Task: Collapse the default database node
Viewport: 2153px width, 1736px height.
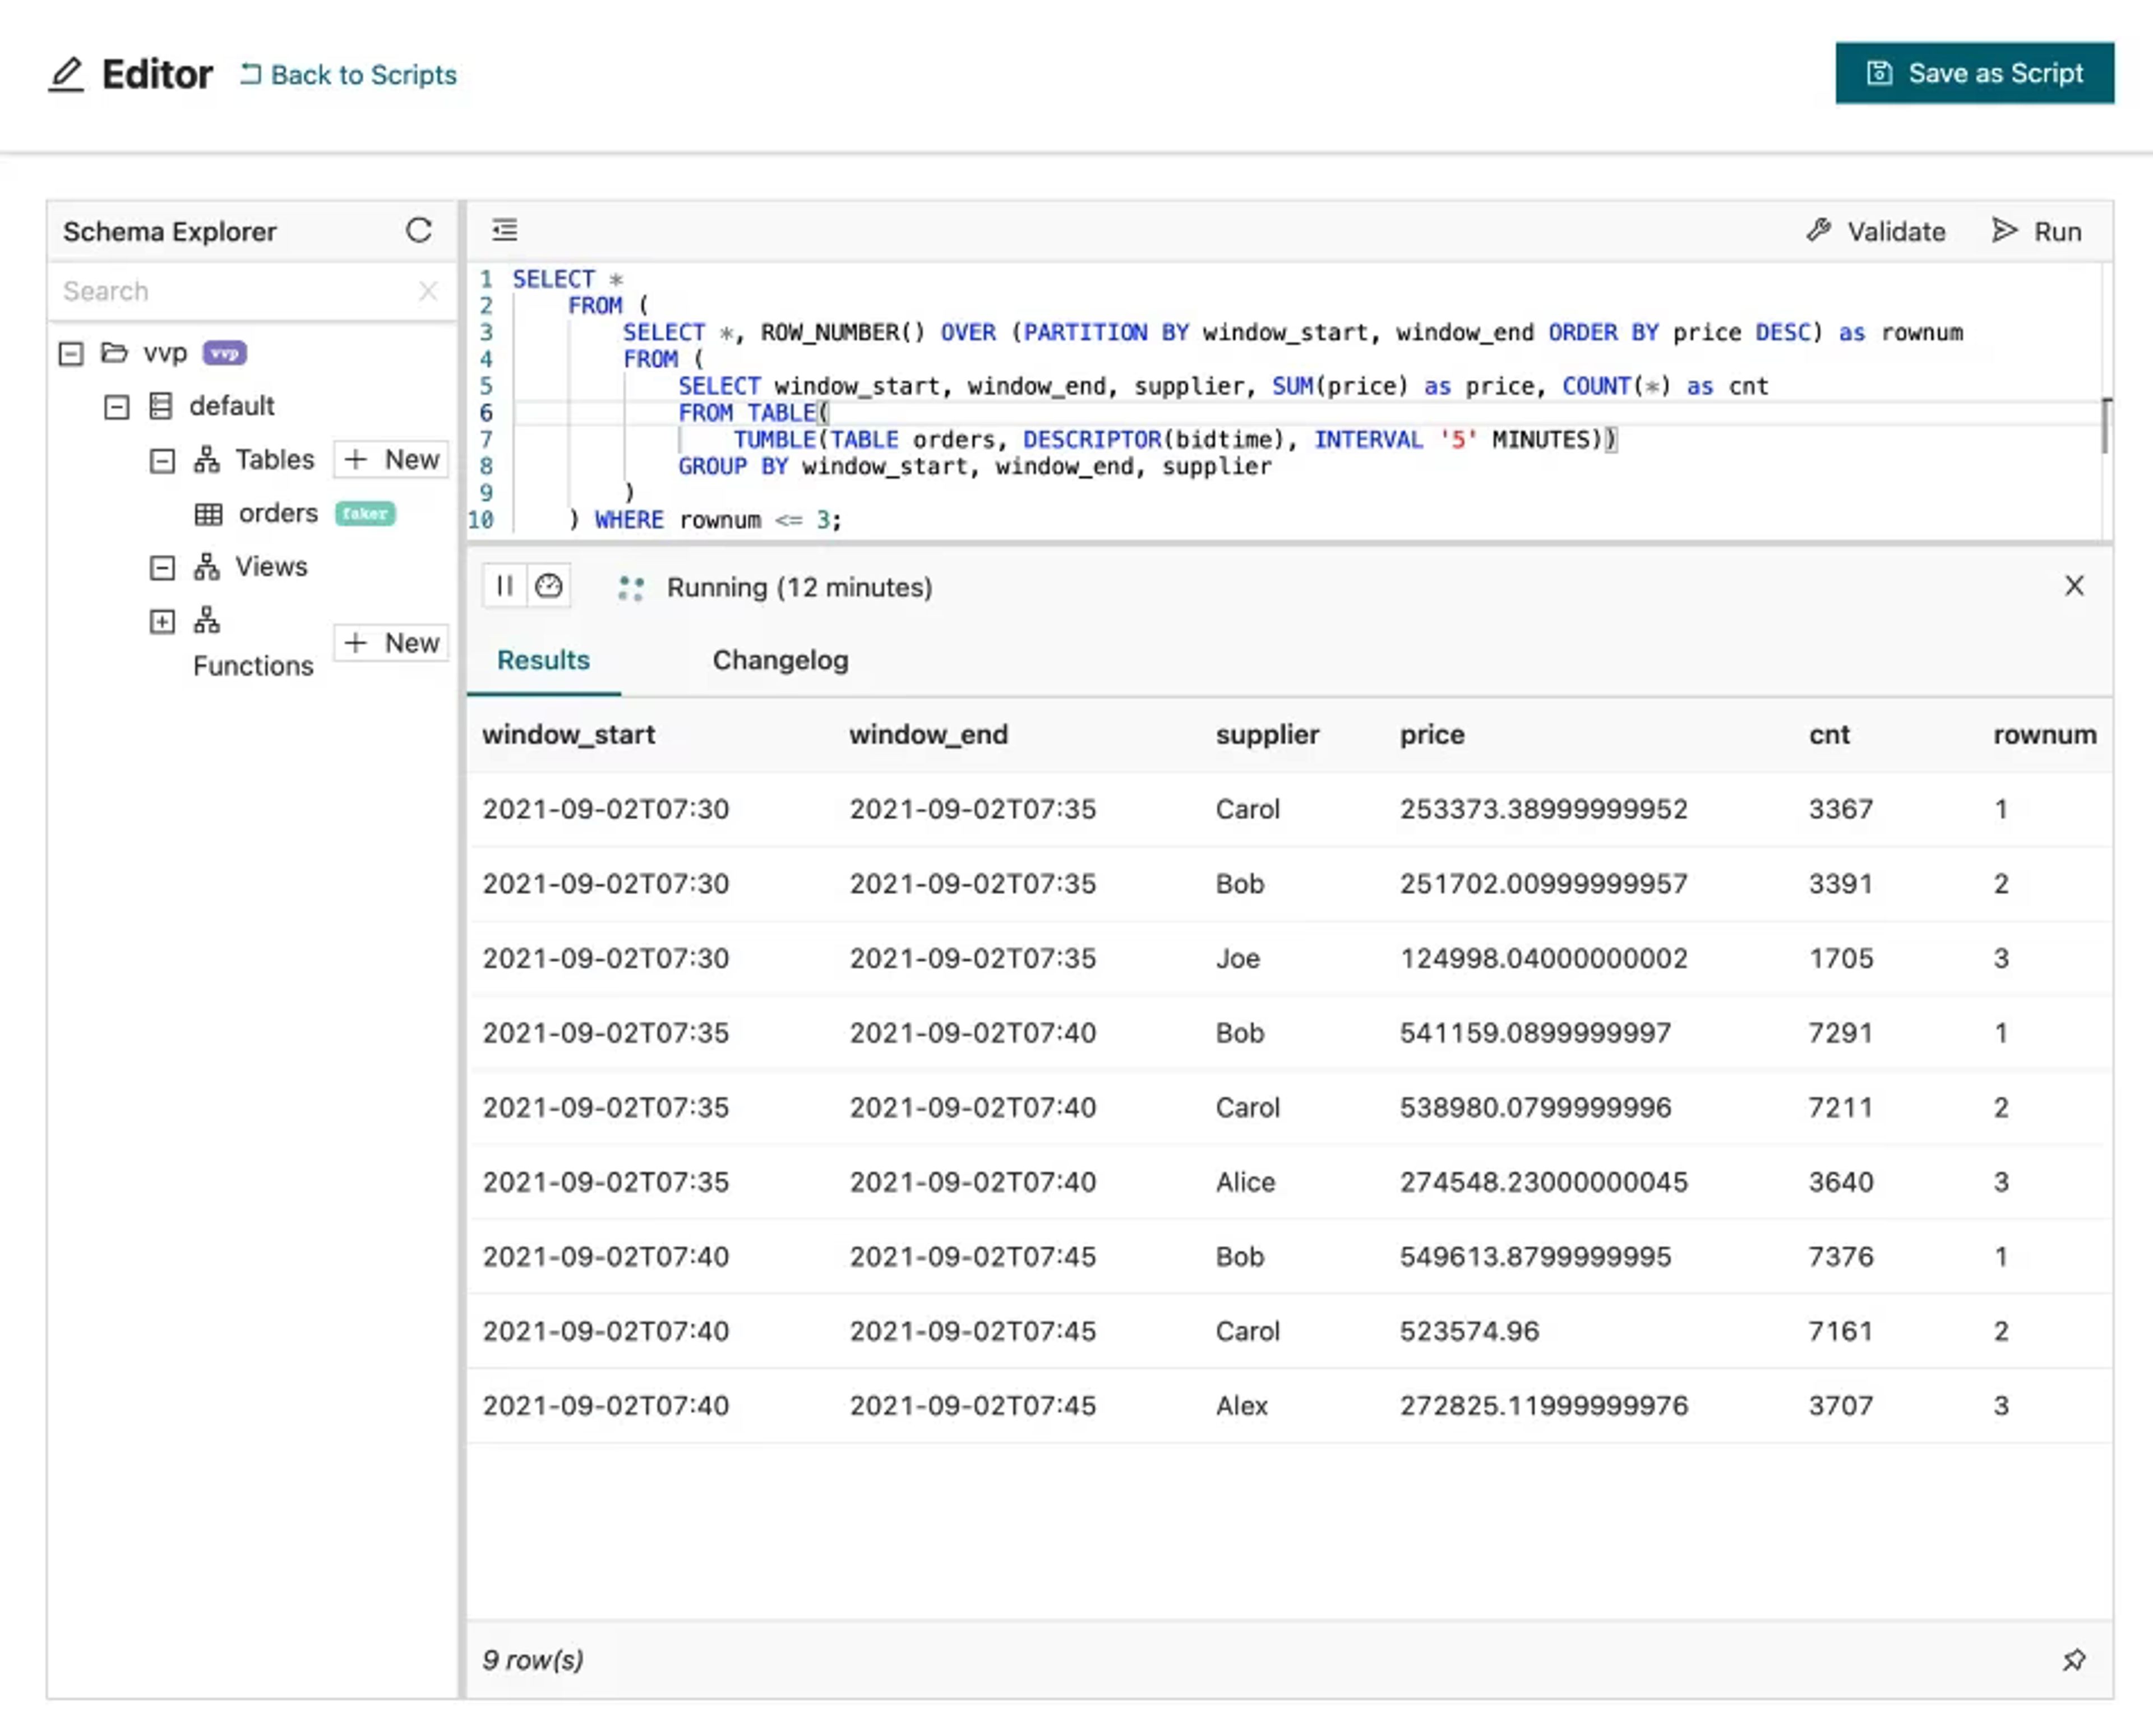Action: (x=116, y=407)
